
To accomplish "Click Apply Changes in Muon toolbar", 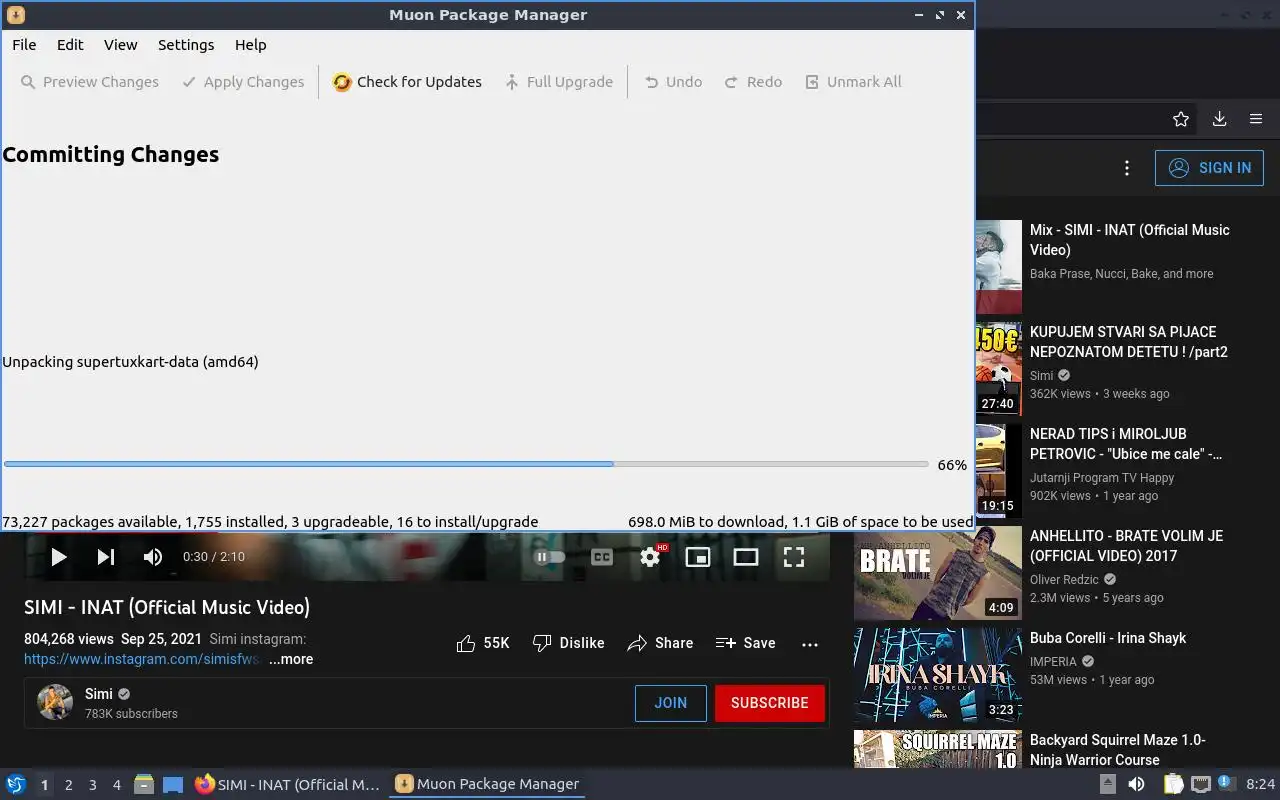I will click(243, 82).
